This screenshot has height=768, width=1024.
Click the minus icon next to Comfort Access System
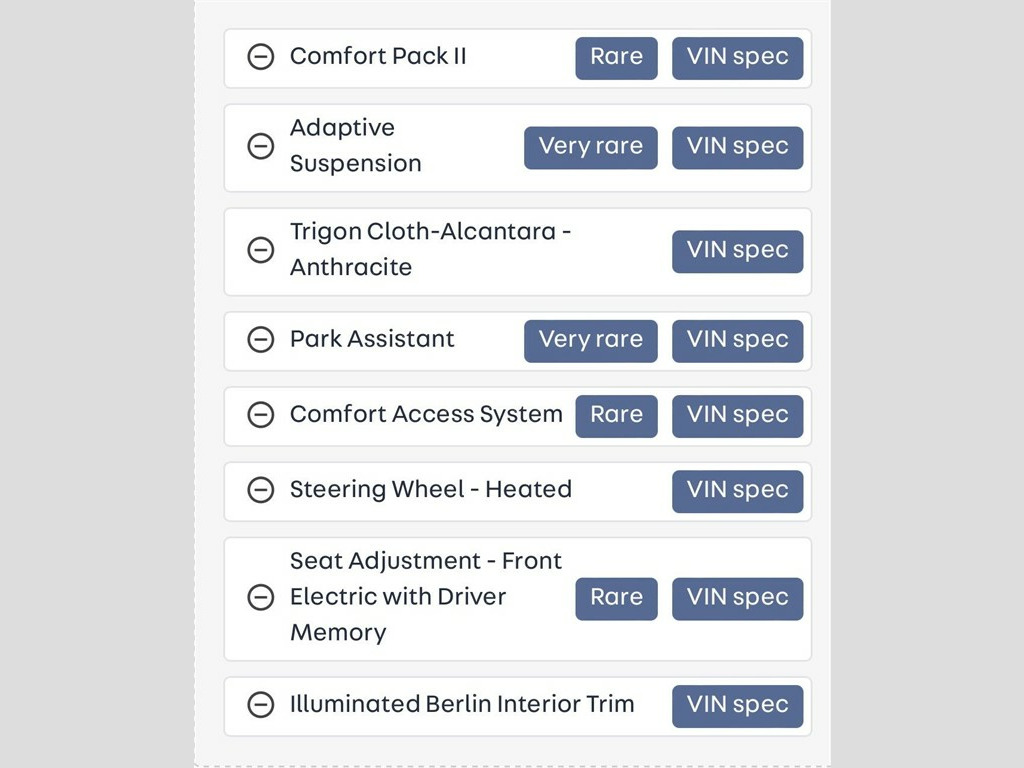(x=260, y=415)
